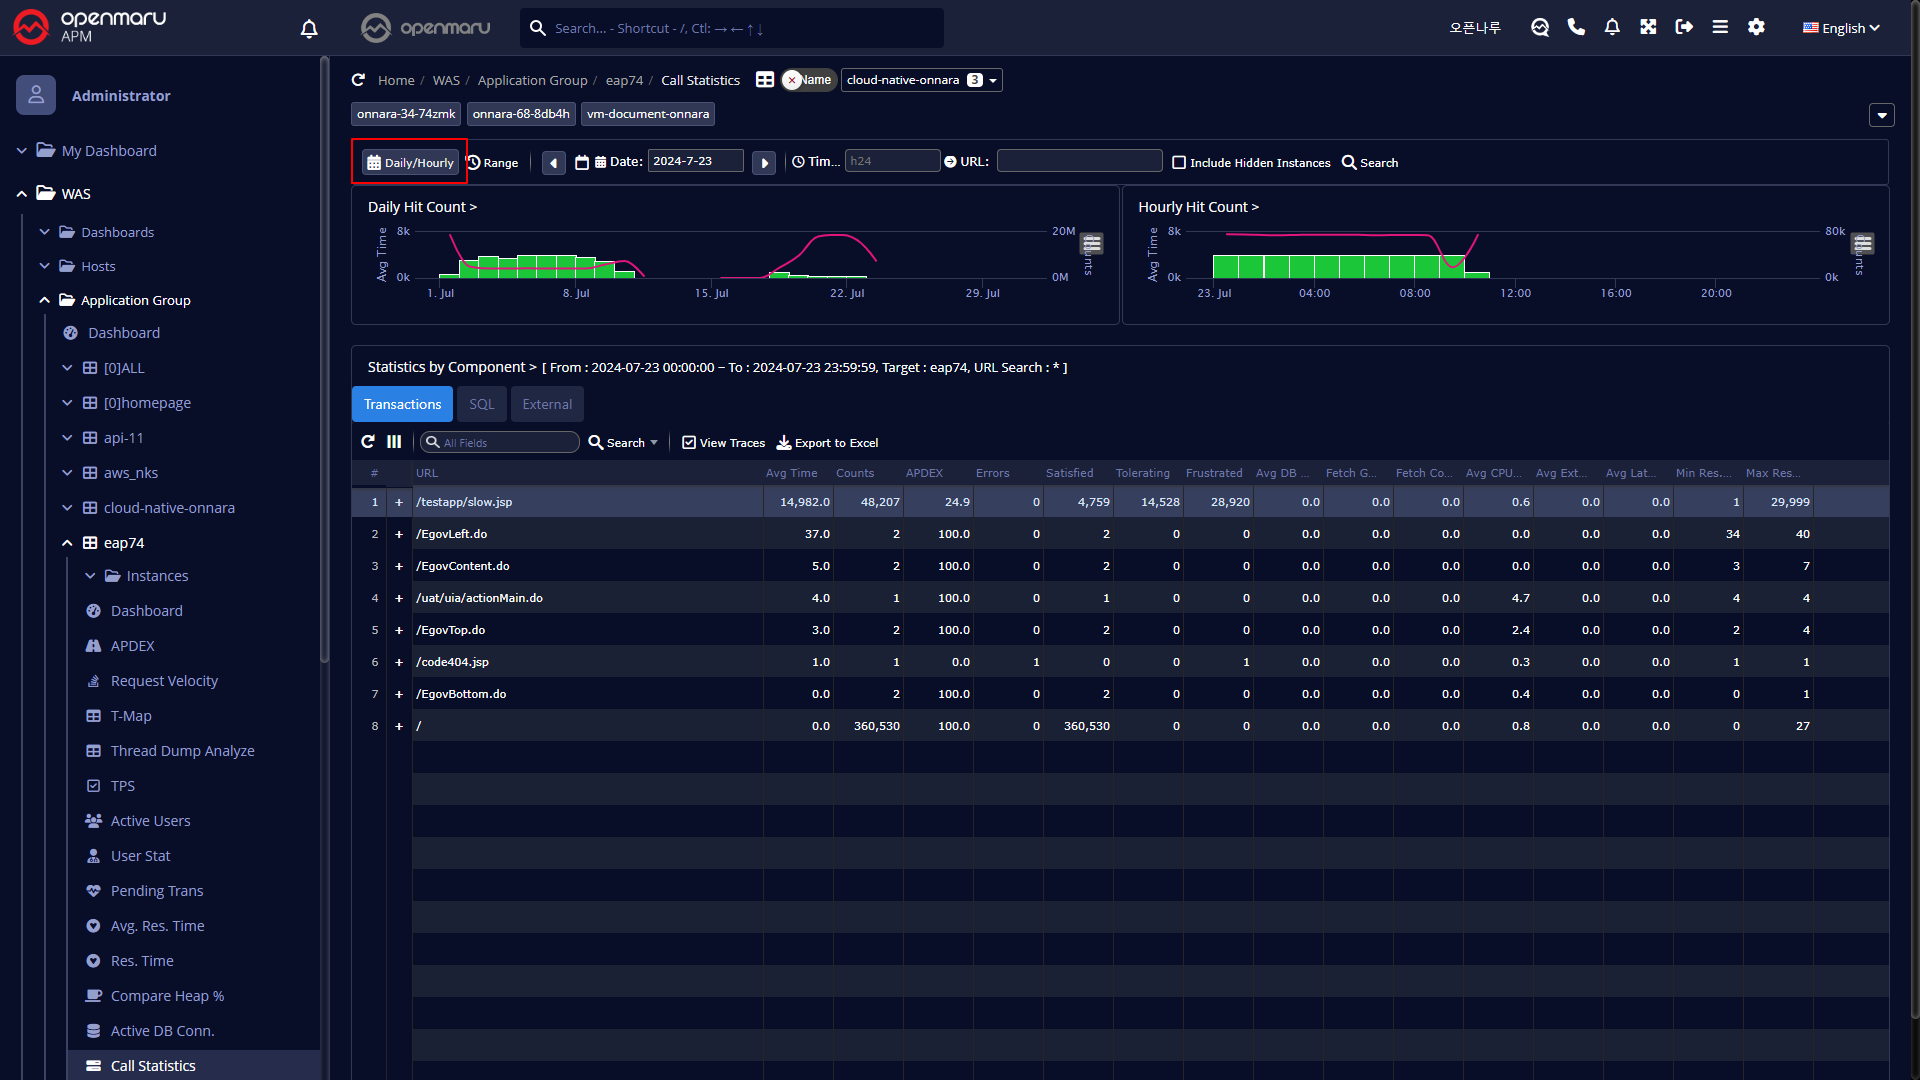Viewport: 1920px width, 1080px height.
Task: Click the URL filter input field
Action: point(1079,161)
